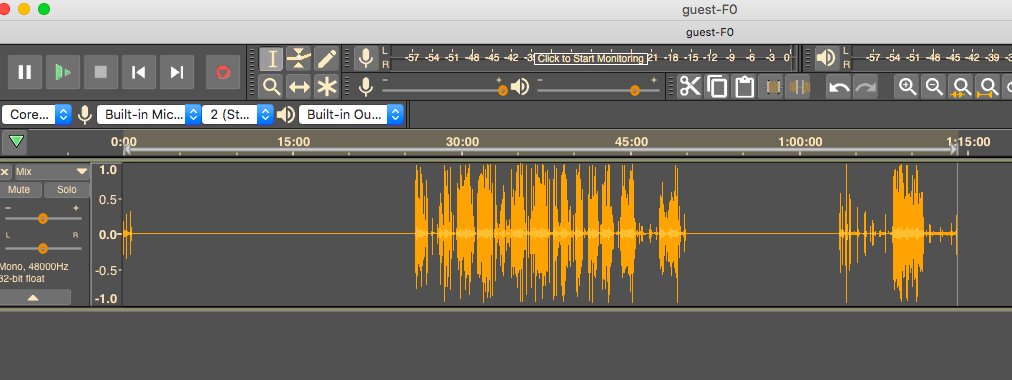Solo the Mix track
The image size is (1012, 380).
[66, 190]
